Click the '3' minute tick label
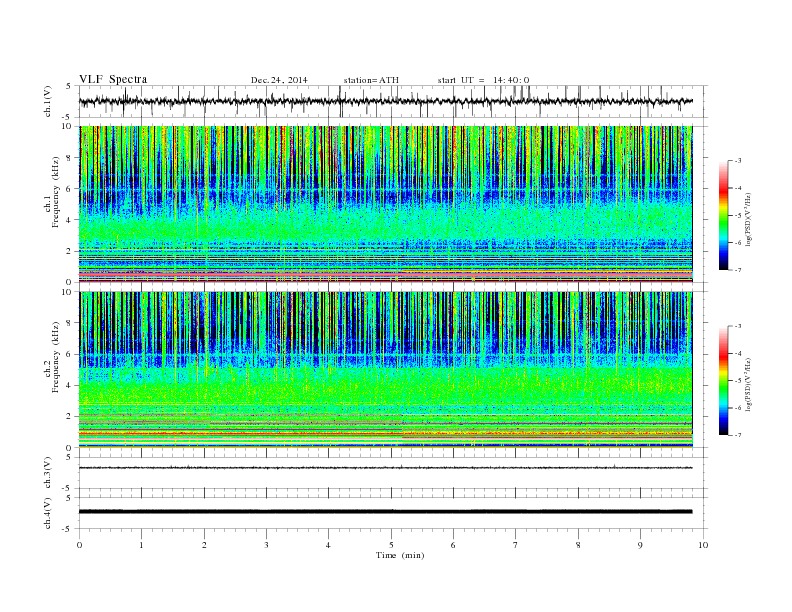The image size is (792, 612). [x=266, y=545]
